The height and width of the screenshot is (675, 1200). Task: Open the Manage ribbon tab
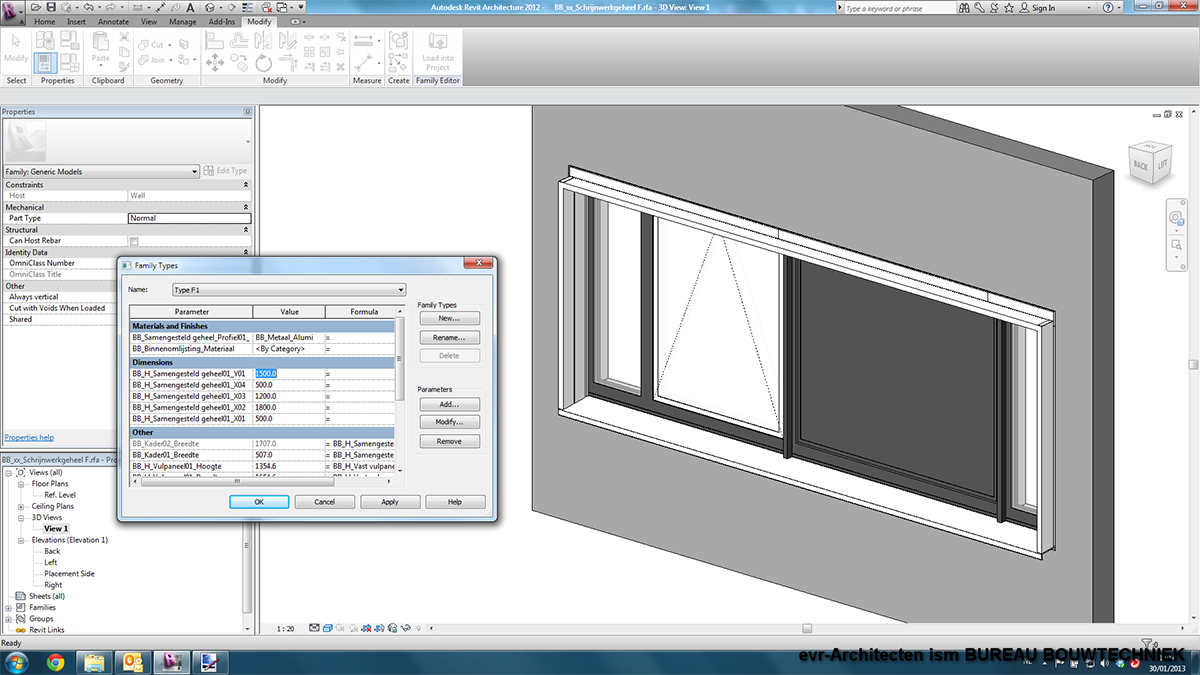coord(183,21)
